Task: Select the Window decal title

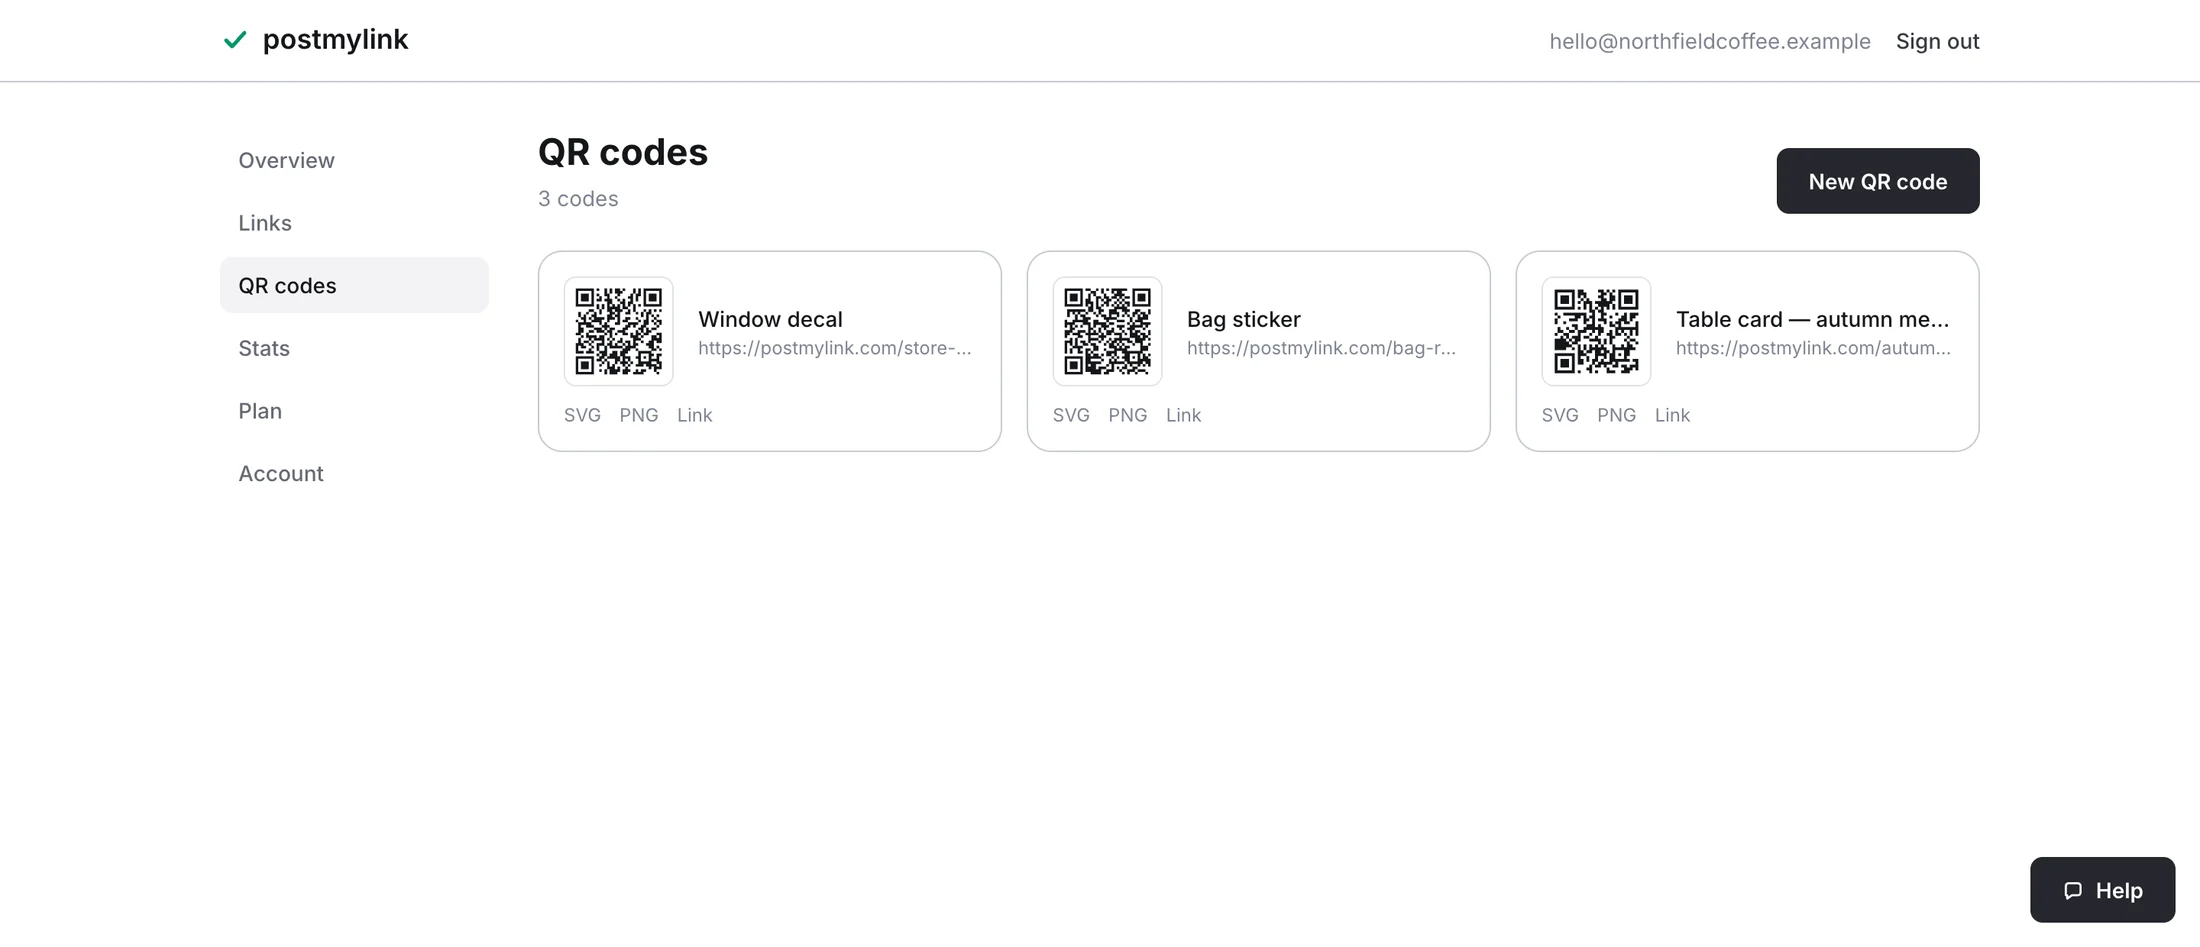Action: coord(770,319)
